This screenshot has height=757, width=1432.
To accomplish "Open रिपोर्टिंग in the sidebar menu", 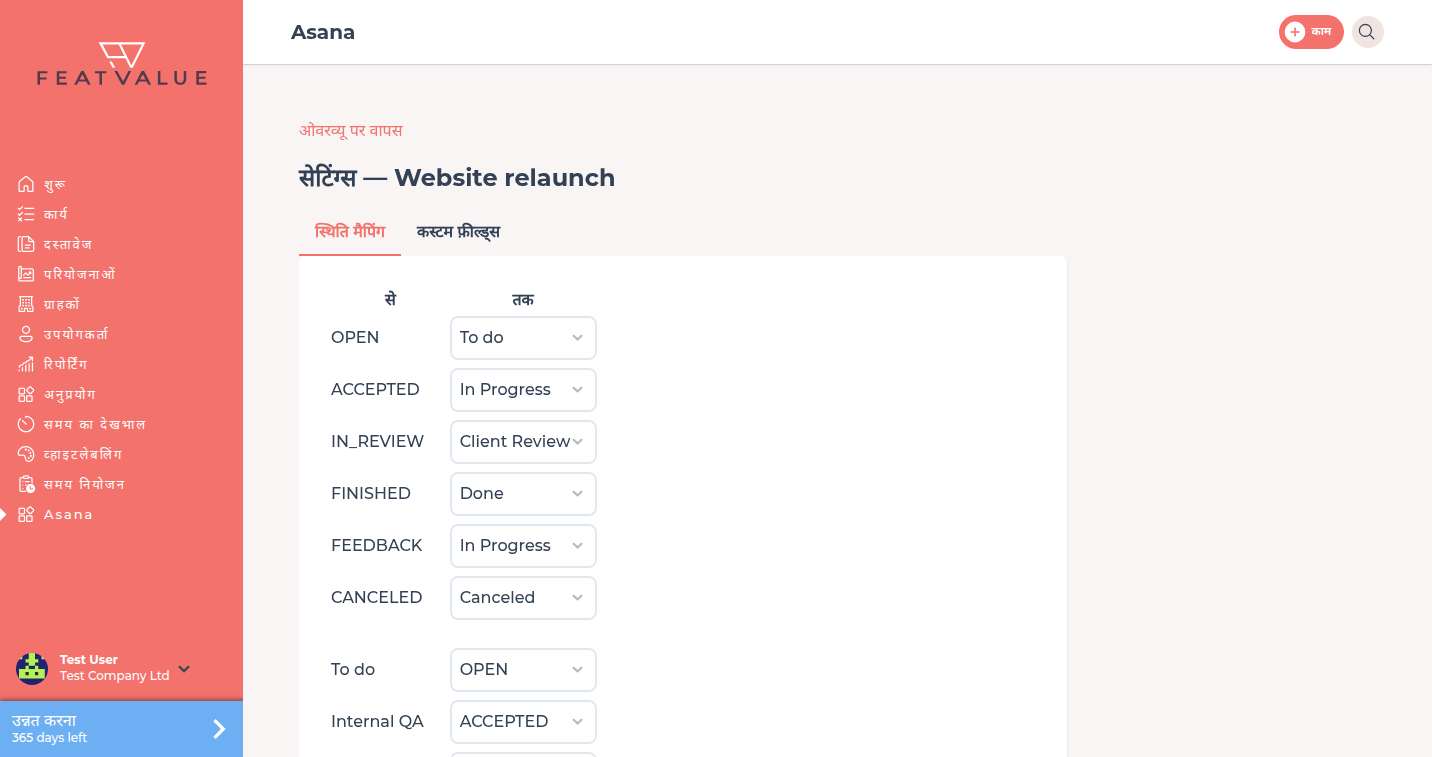I will (65, 364).
